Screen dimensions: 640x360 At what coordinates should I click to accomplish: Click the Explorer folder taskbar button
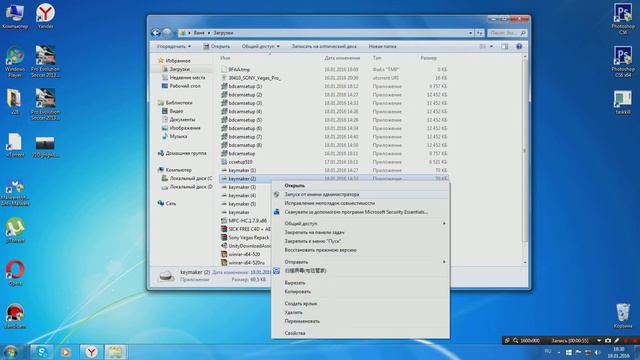point(115,351)
